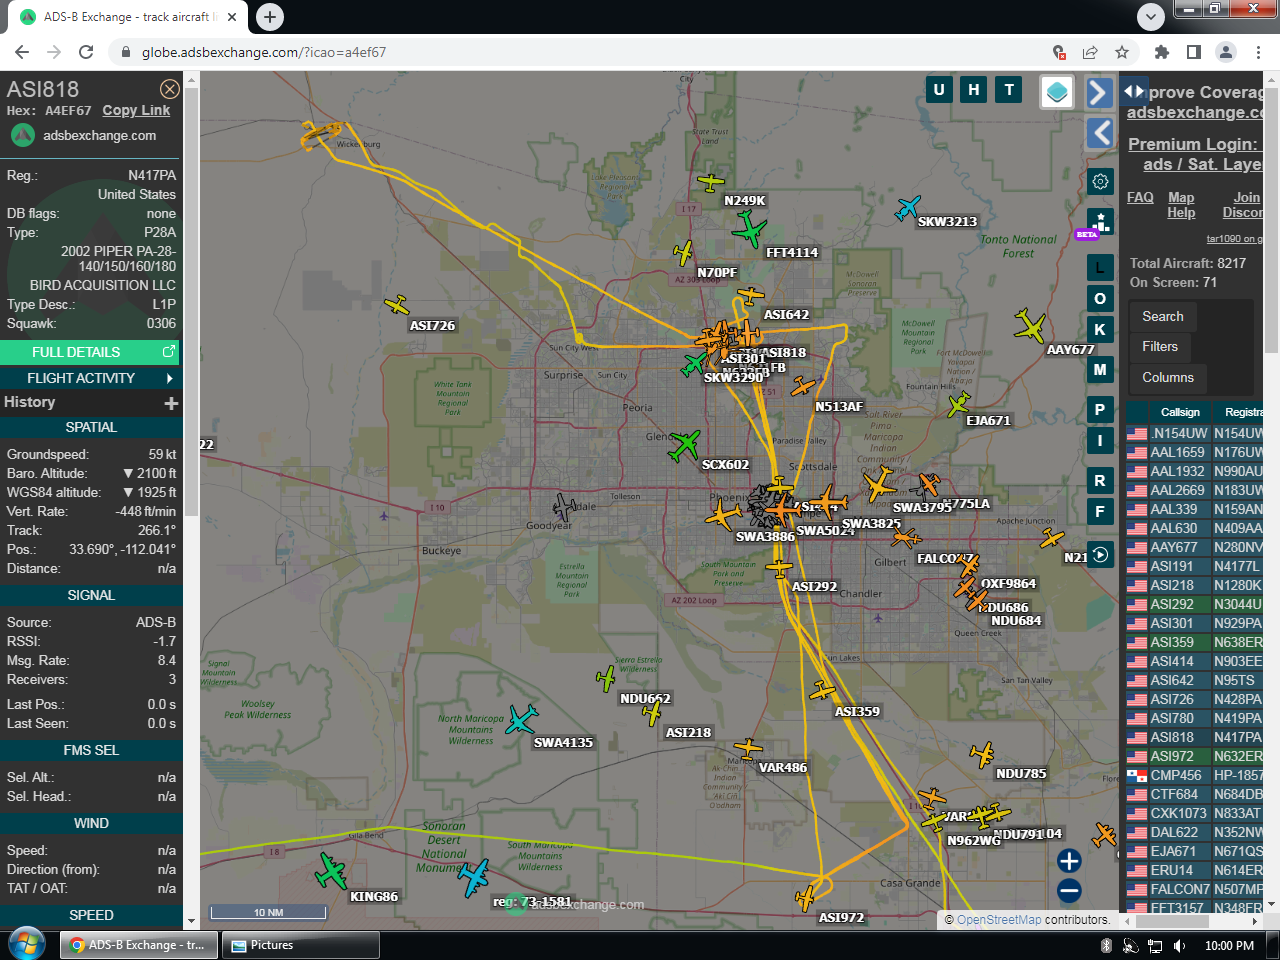Screen dimensions: 1280x960
Task: Click the VAR486 aircraft on the map
Action: click(747, 748)
